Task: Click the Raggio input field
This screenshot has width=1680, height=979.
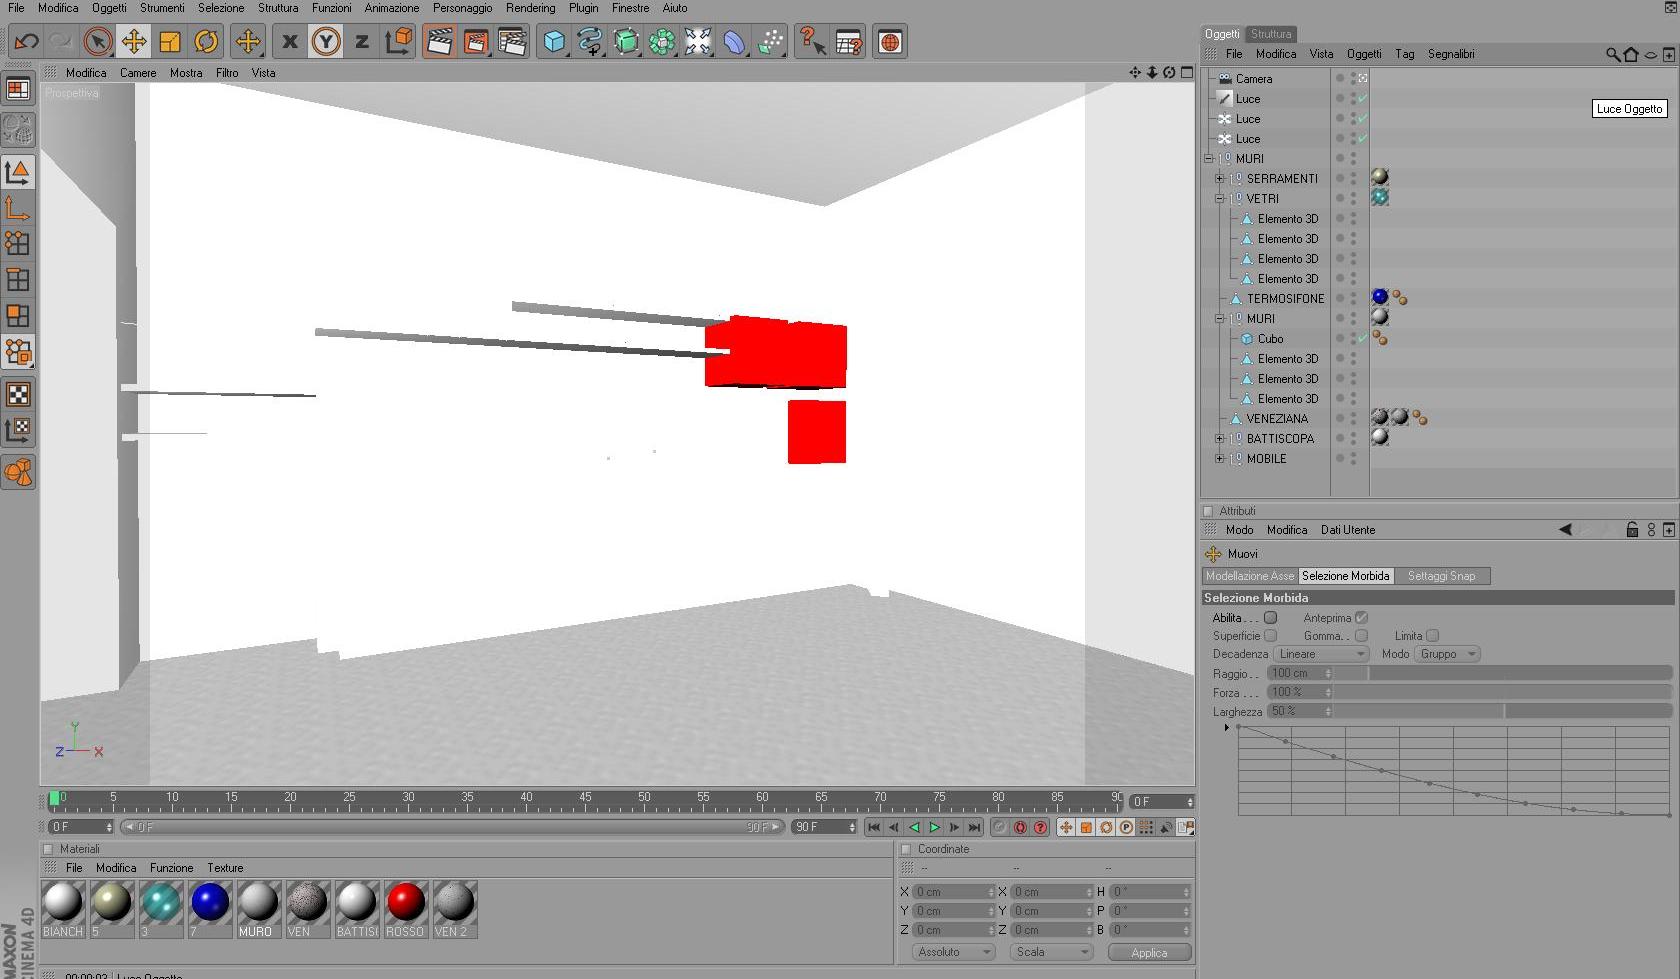Action: click(x=1299, y=673)
